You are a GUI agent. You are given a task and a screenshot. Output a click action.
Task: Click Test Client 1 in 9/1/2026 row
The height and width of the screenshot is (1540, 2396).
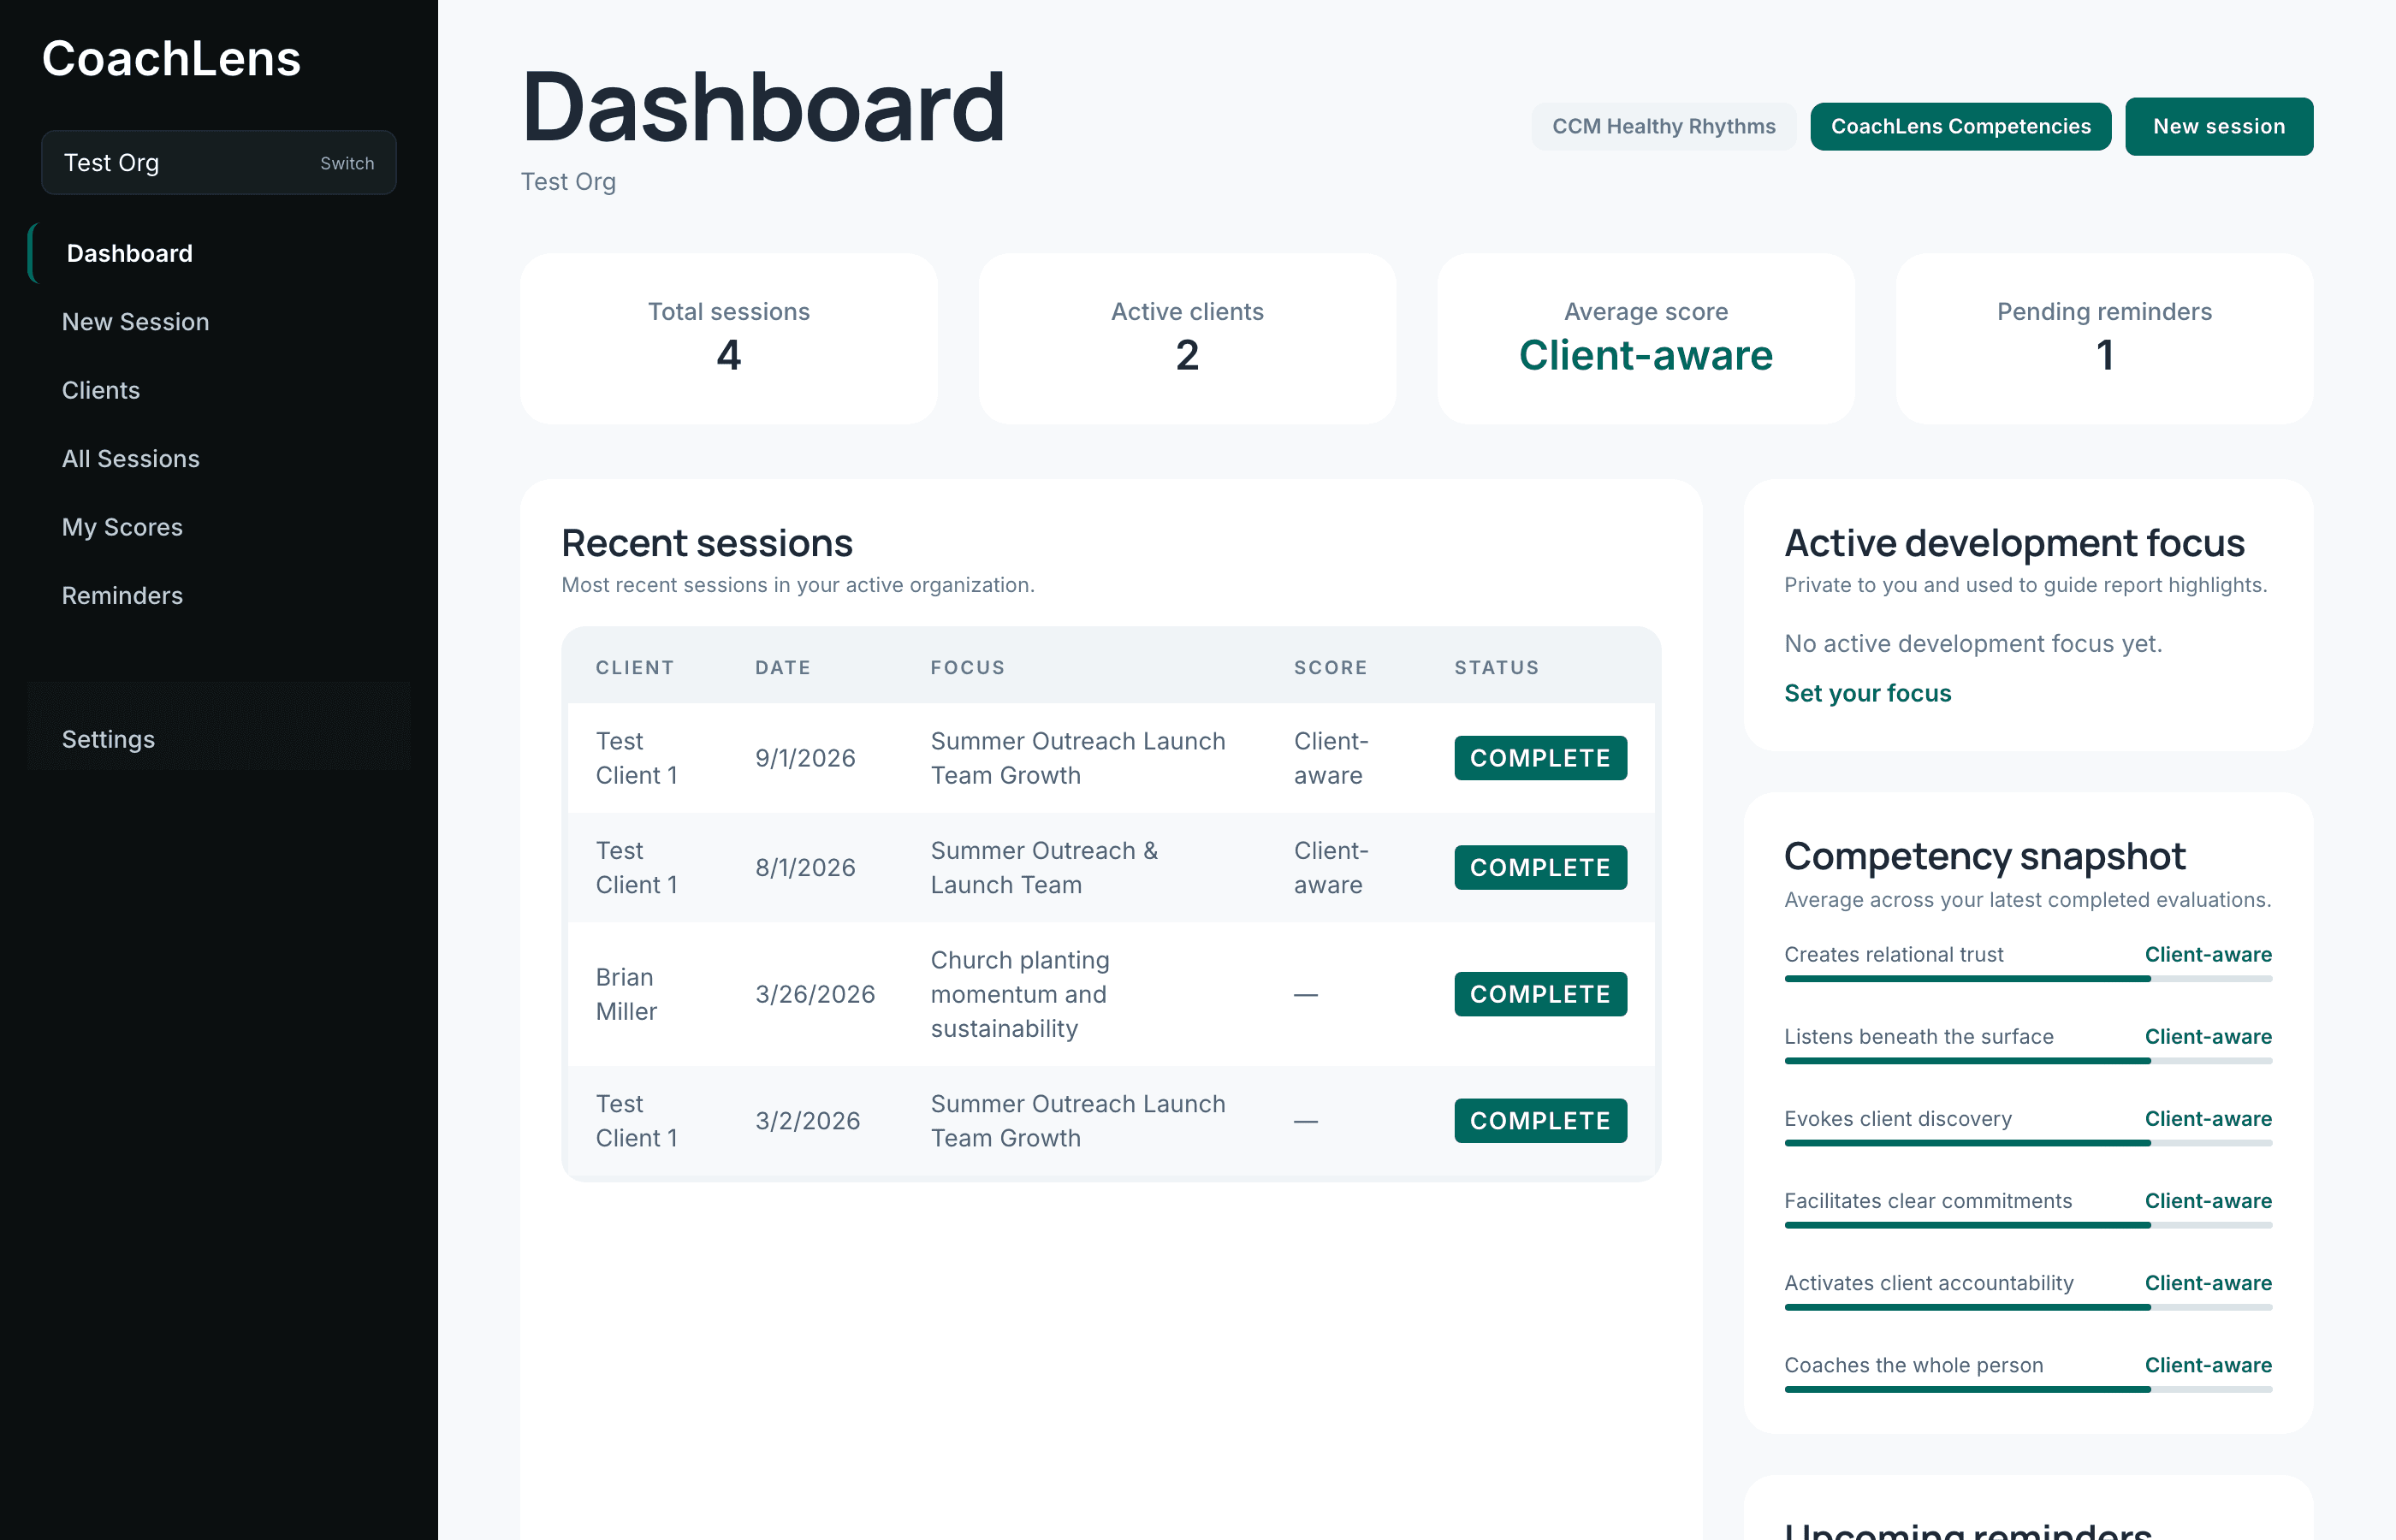(637, 758)
